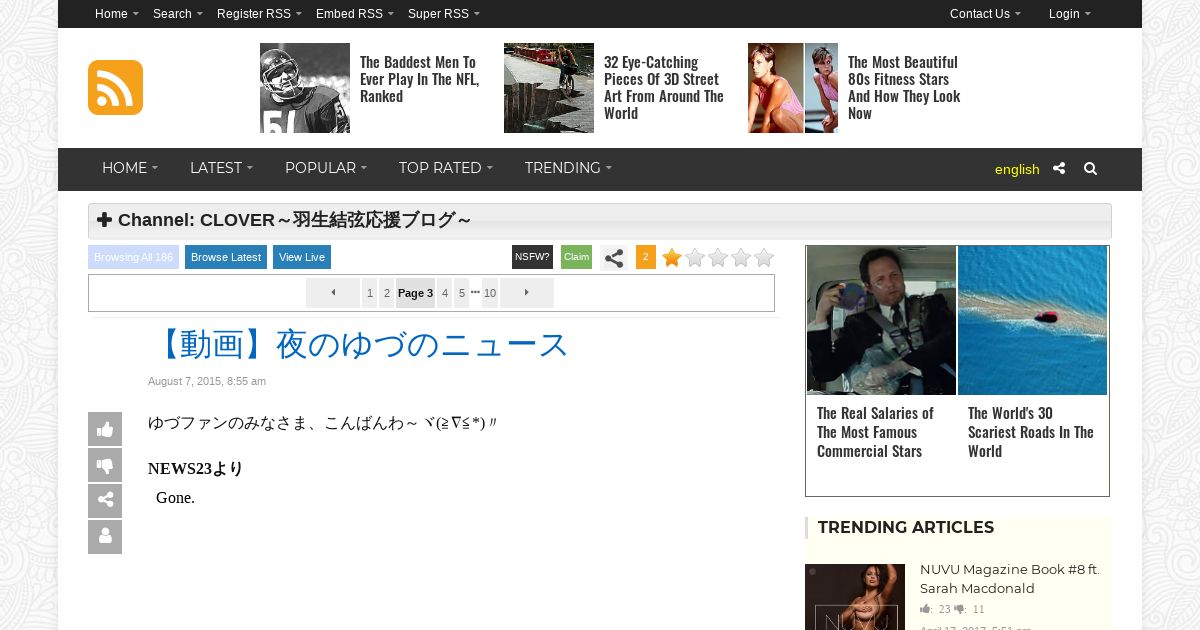Expand Register RSS dropdown
This screenshot has height=630, width=1200.
260,14
